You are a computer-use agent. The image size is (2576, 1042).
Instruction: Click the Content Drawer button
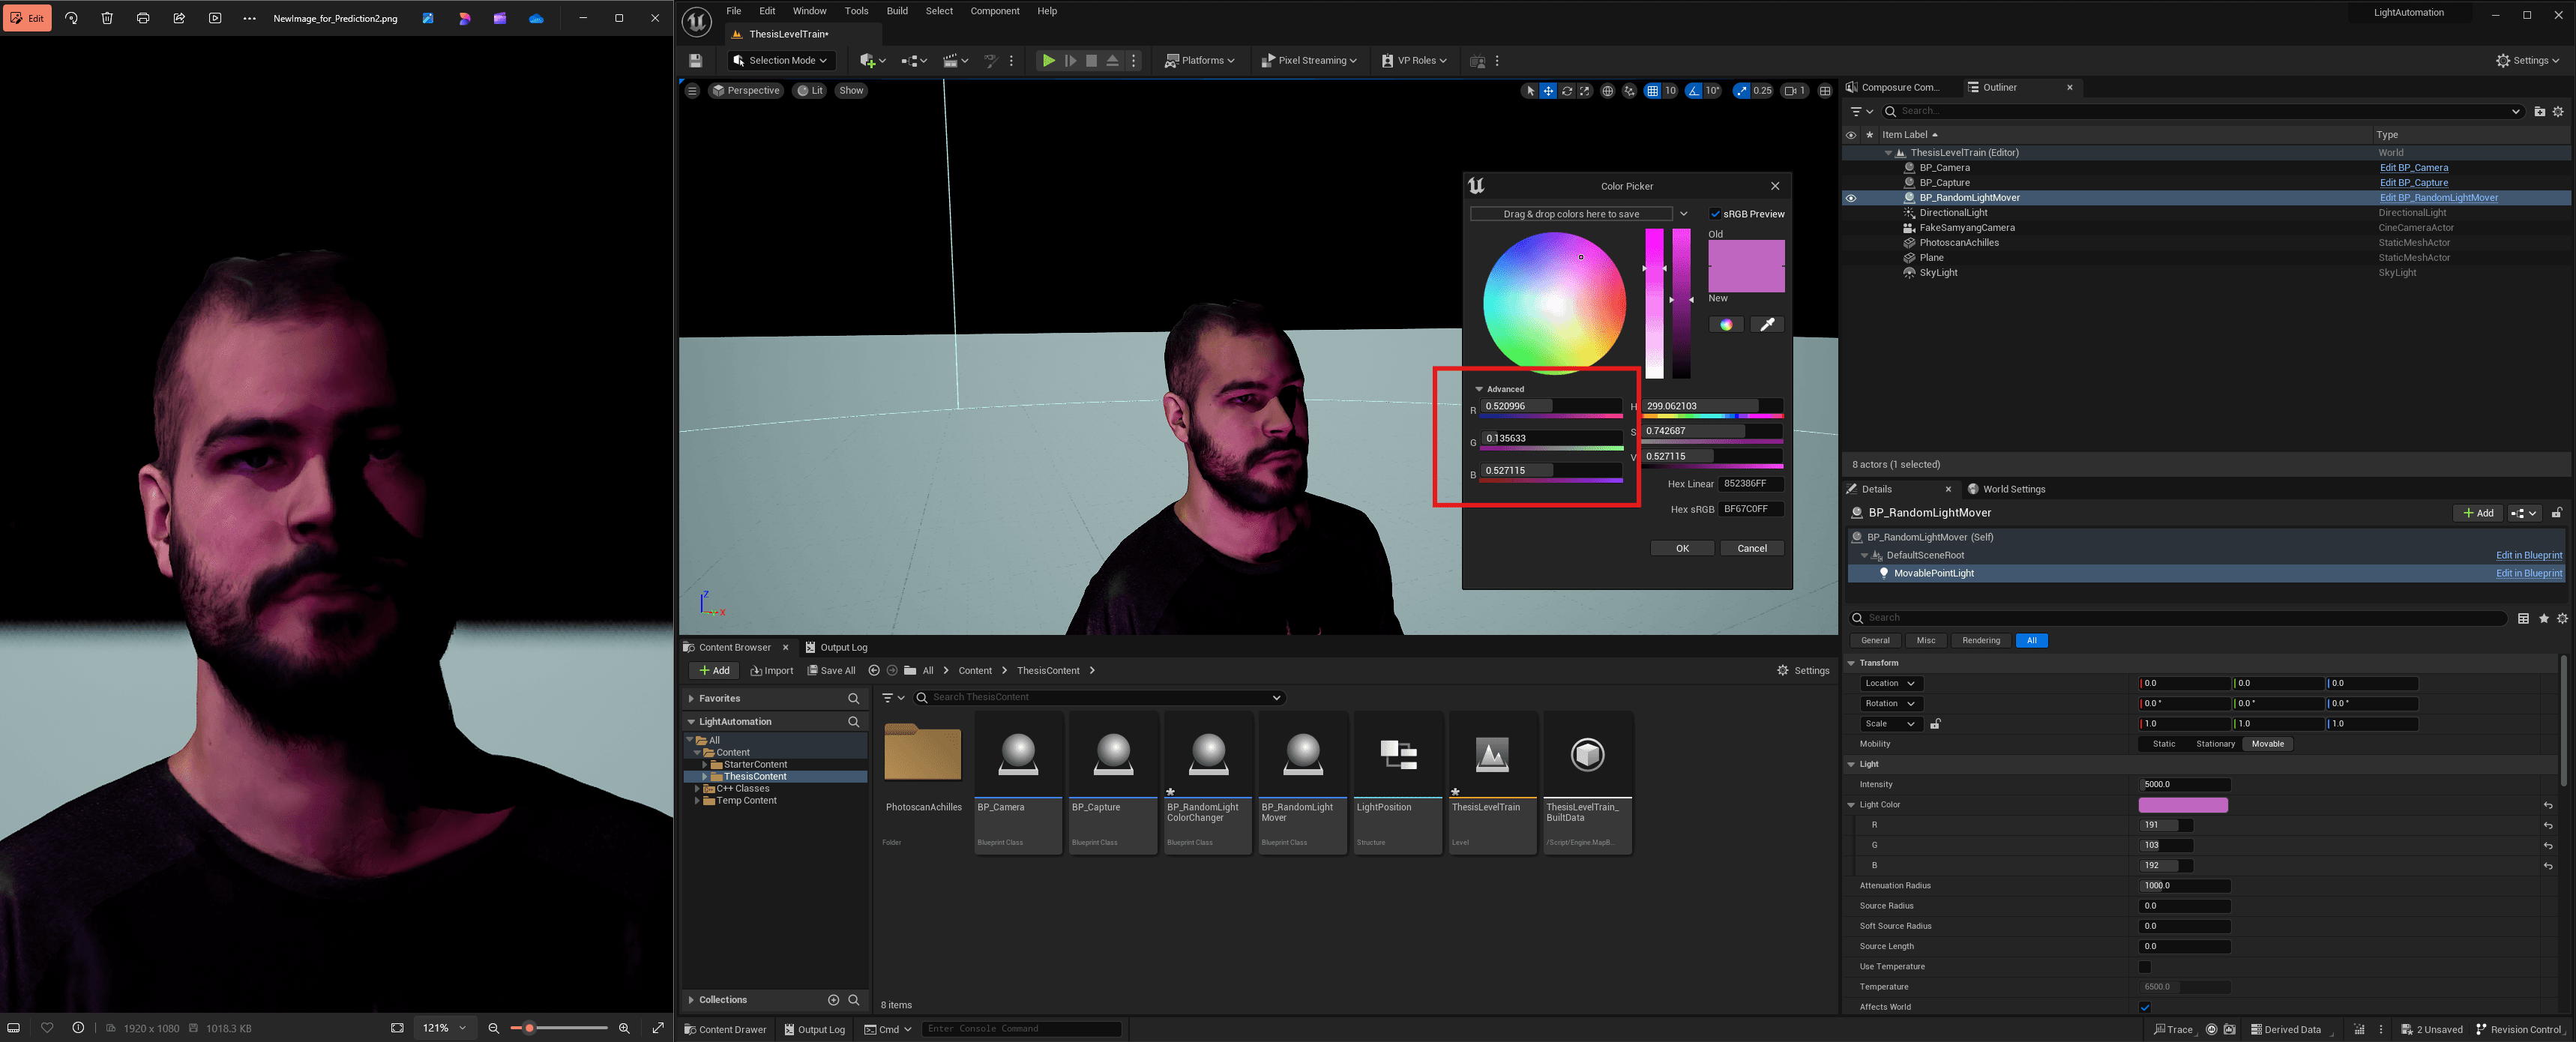724,1029
